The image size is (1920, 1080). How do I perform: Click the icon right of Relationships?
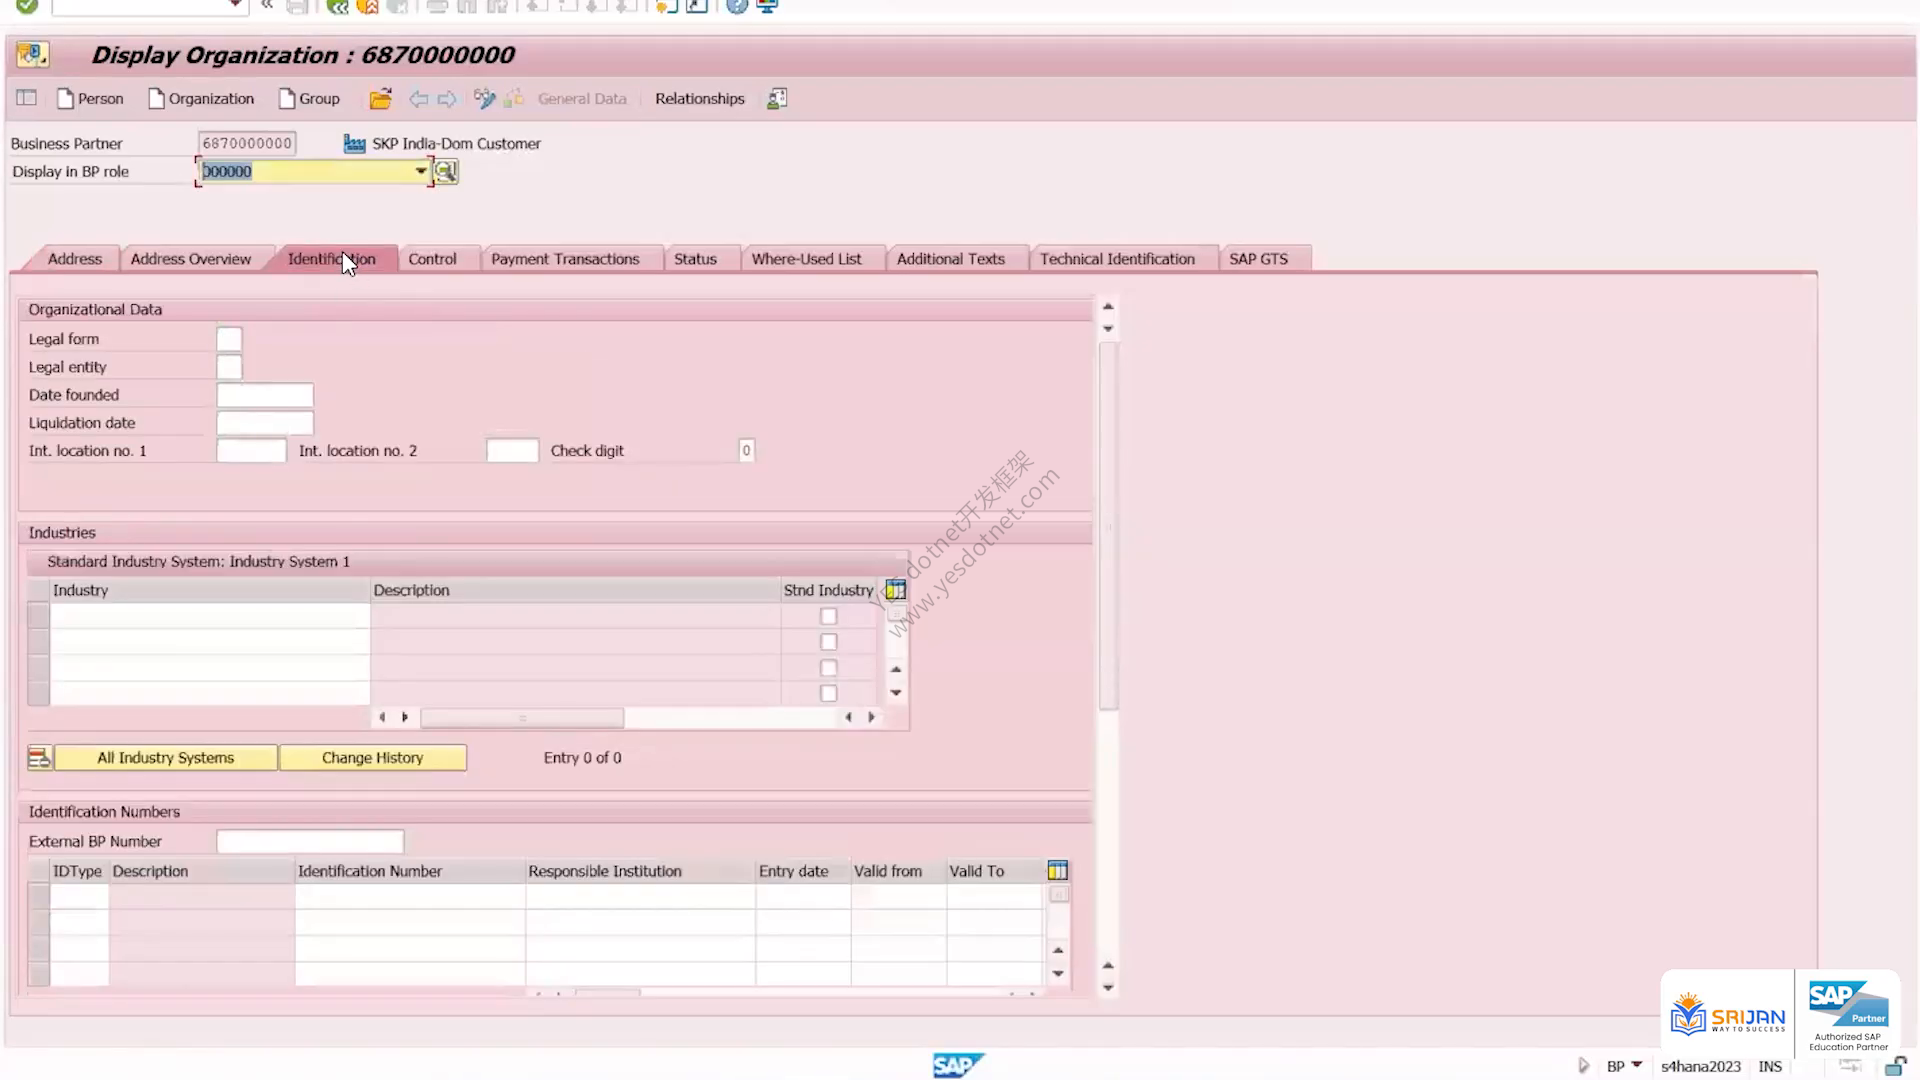click(777, 98)
